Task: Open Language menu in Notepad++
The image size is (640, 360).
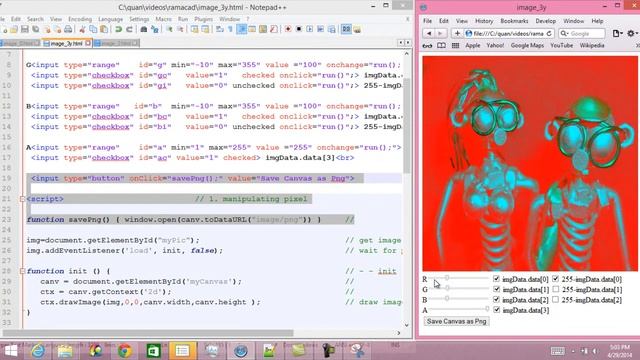Action: point(111,19)
